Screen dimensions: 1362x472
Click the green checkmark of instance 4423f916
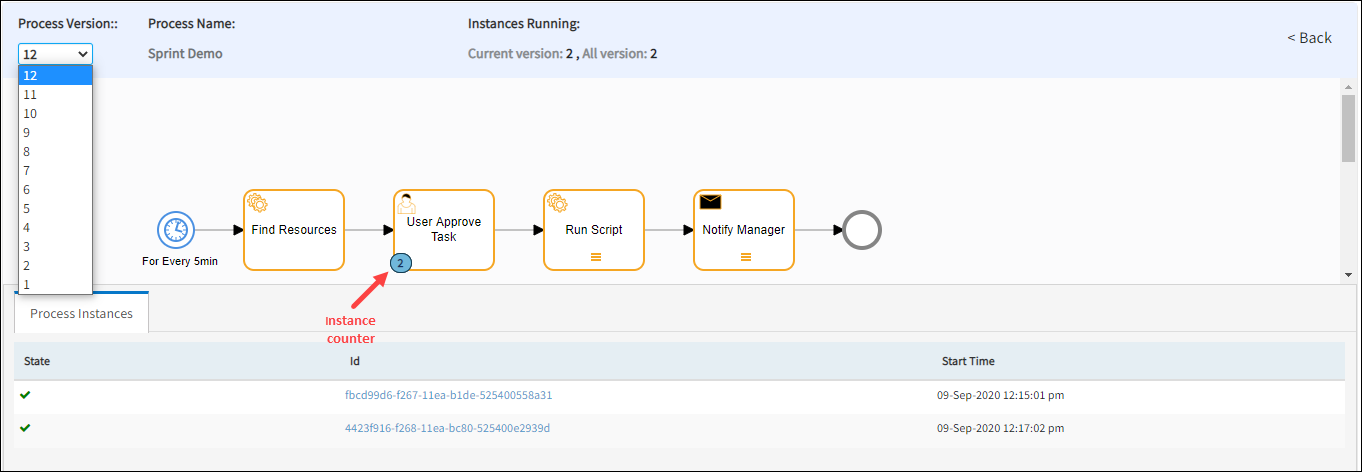25,428
